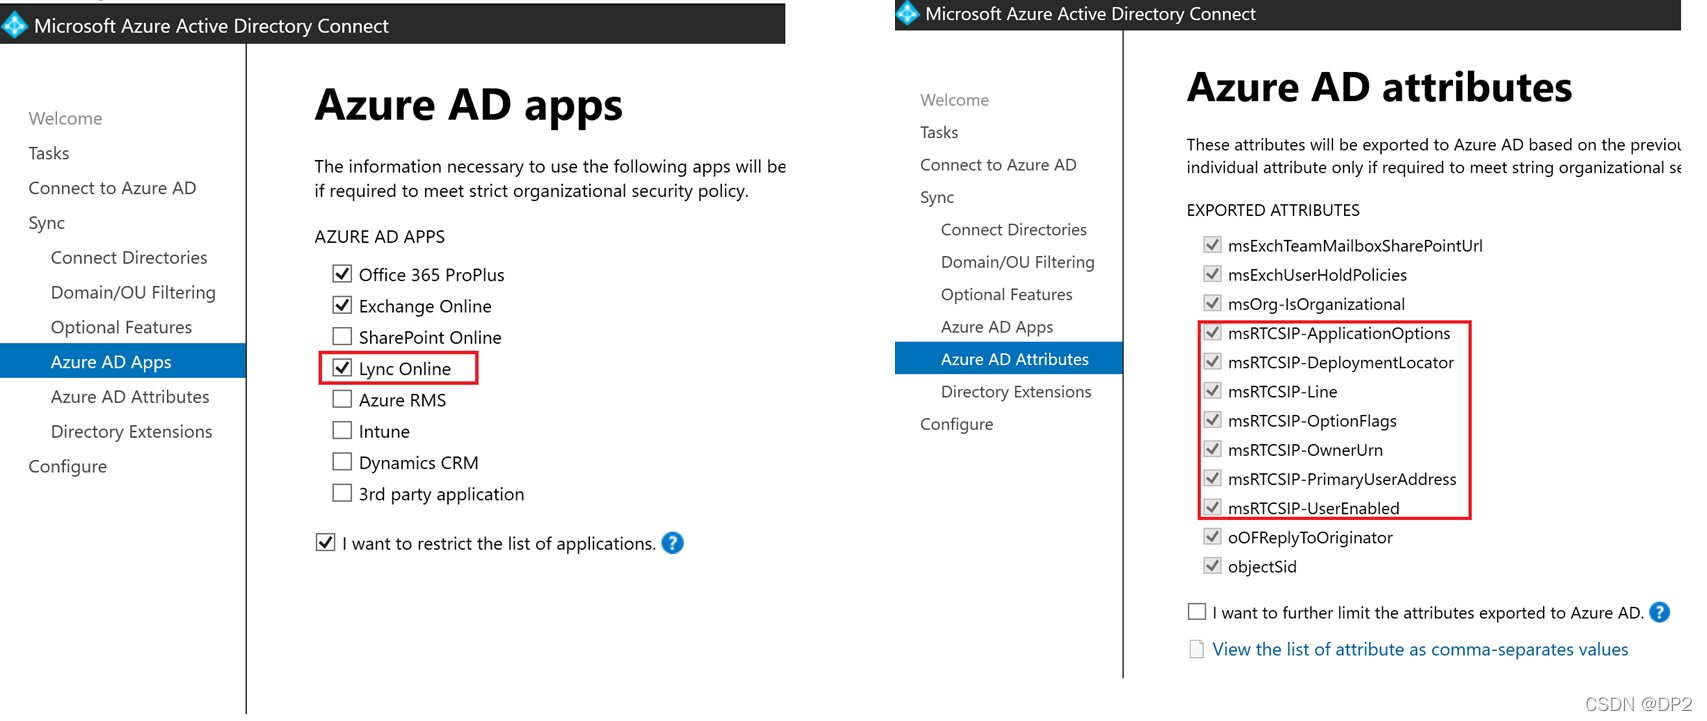Go to Directory Extensions in right window sidebar
Viewport: 1707px width, 721px height.
click(1016, 392)
